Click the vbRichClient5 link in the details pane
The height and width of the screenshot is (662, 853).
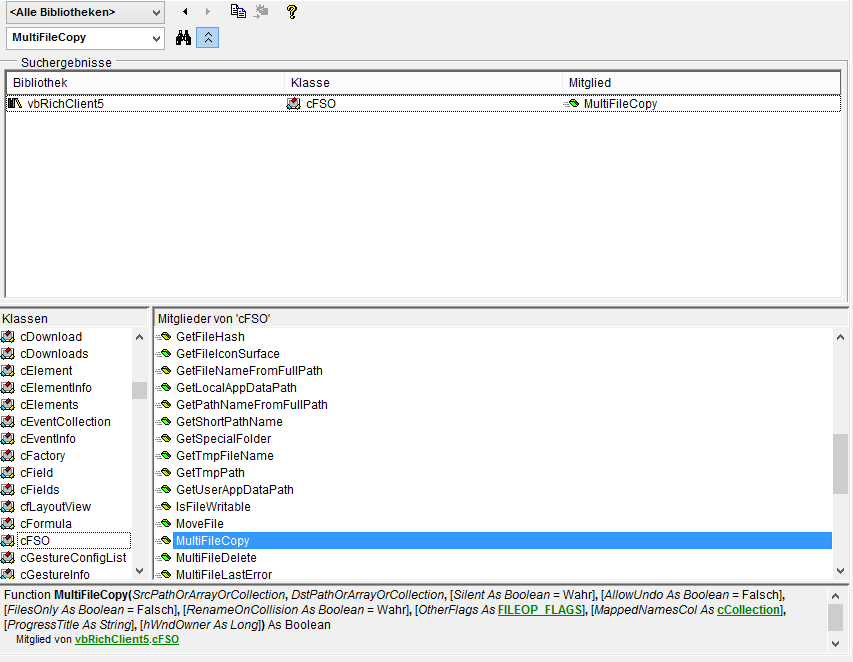tap(111, 639)
